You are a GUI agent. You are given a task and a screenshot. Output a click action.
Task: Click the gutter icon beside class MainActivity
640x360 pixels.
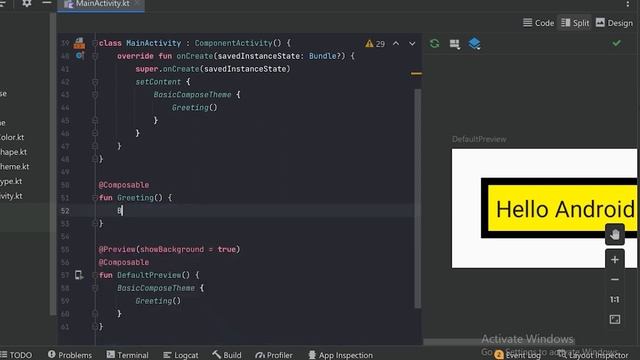pyautogui.click(x=79, y=43)
